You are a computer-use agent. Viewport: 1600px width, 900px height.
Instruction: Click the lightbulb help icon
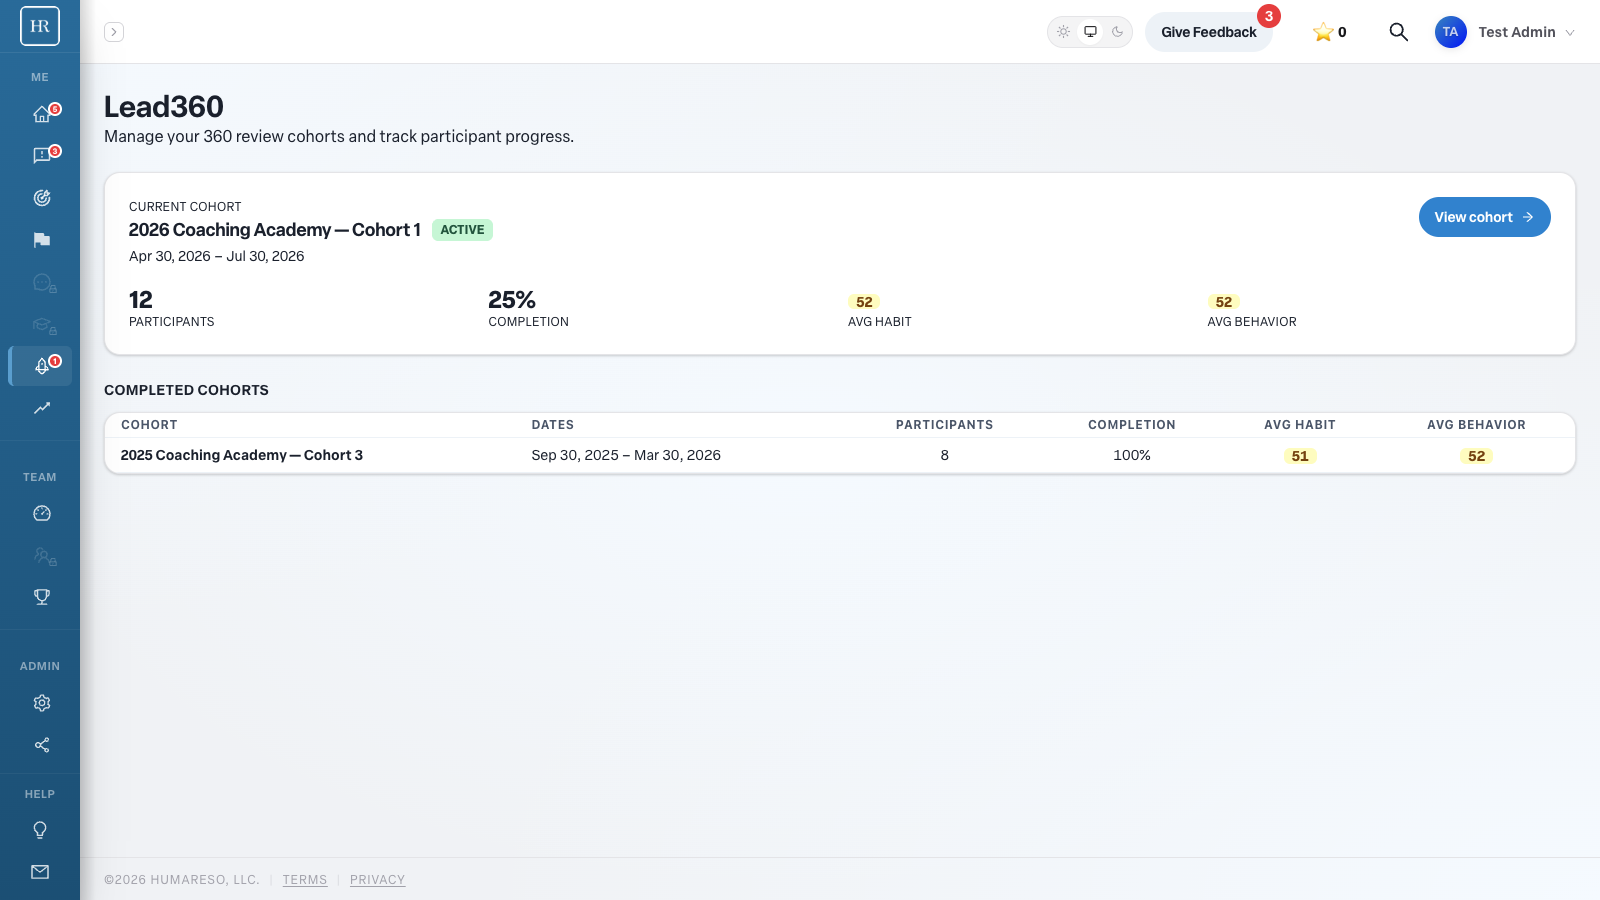(41, 830)
